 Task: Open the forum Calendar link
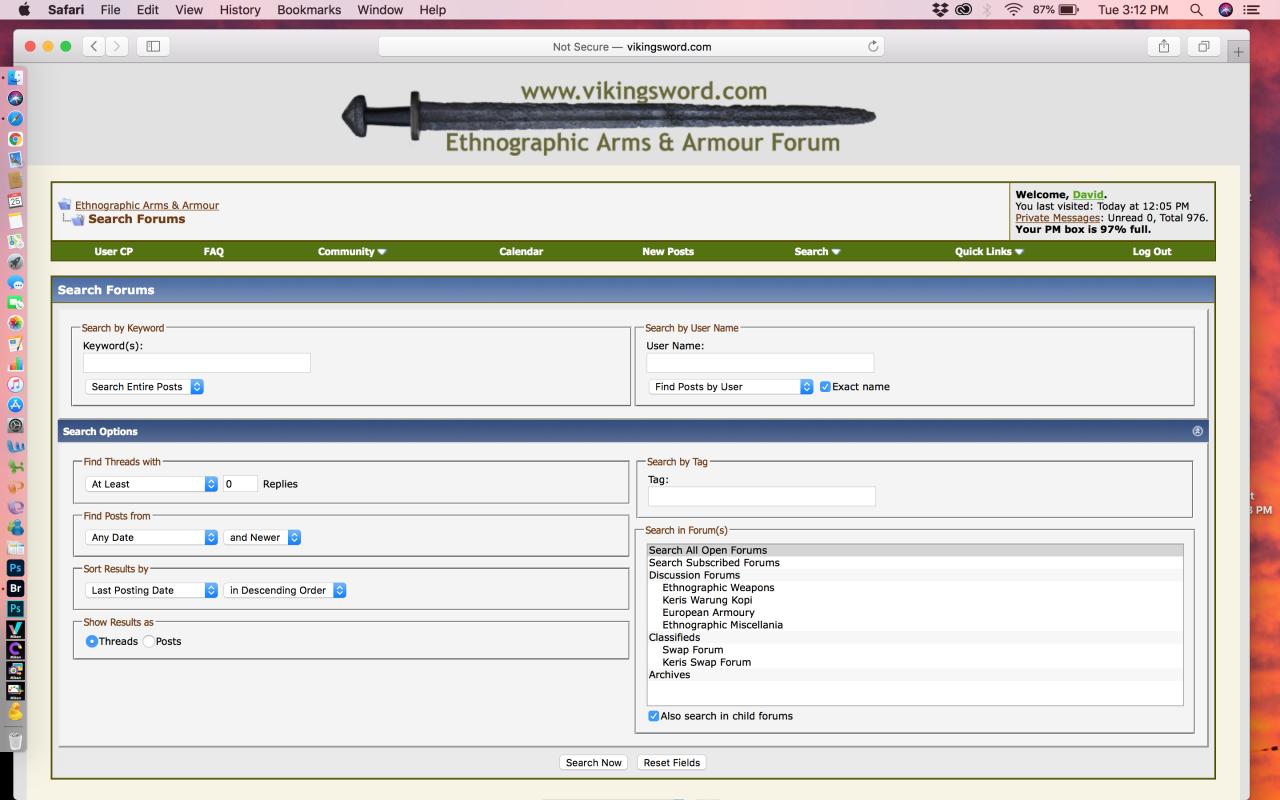(521, 252)
